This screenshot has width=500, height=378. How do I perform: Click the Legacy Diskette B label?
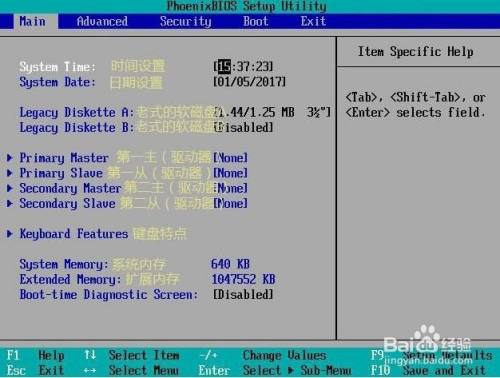[77, 127]
